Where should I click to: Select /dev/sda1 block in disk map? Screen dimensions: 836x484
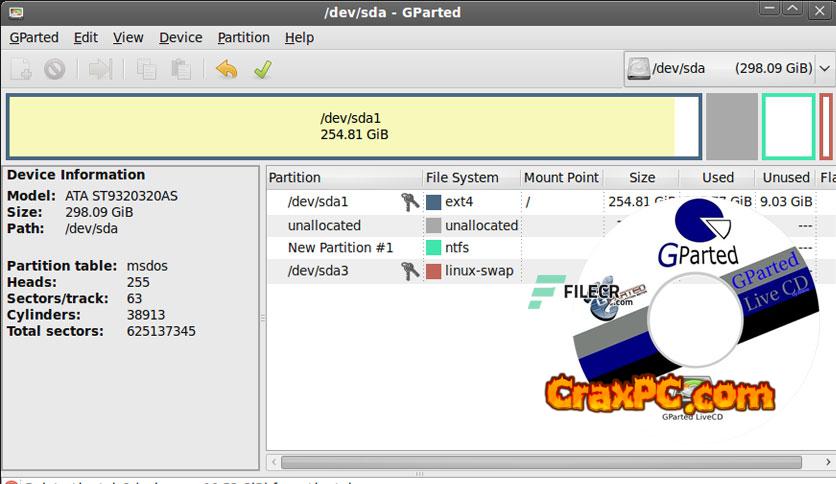[x=354, y=126]
